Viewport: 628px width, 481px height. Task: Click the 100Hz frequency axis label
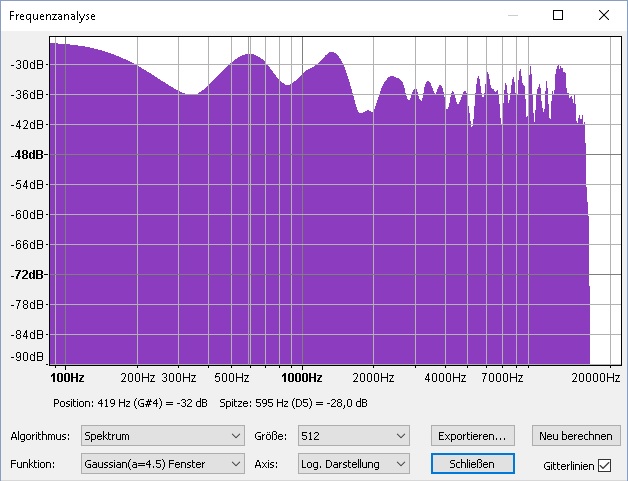[x=67, y=378]
